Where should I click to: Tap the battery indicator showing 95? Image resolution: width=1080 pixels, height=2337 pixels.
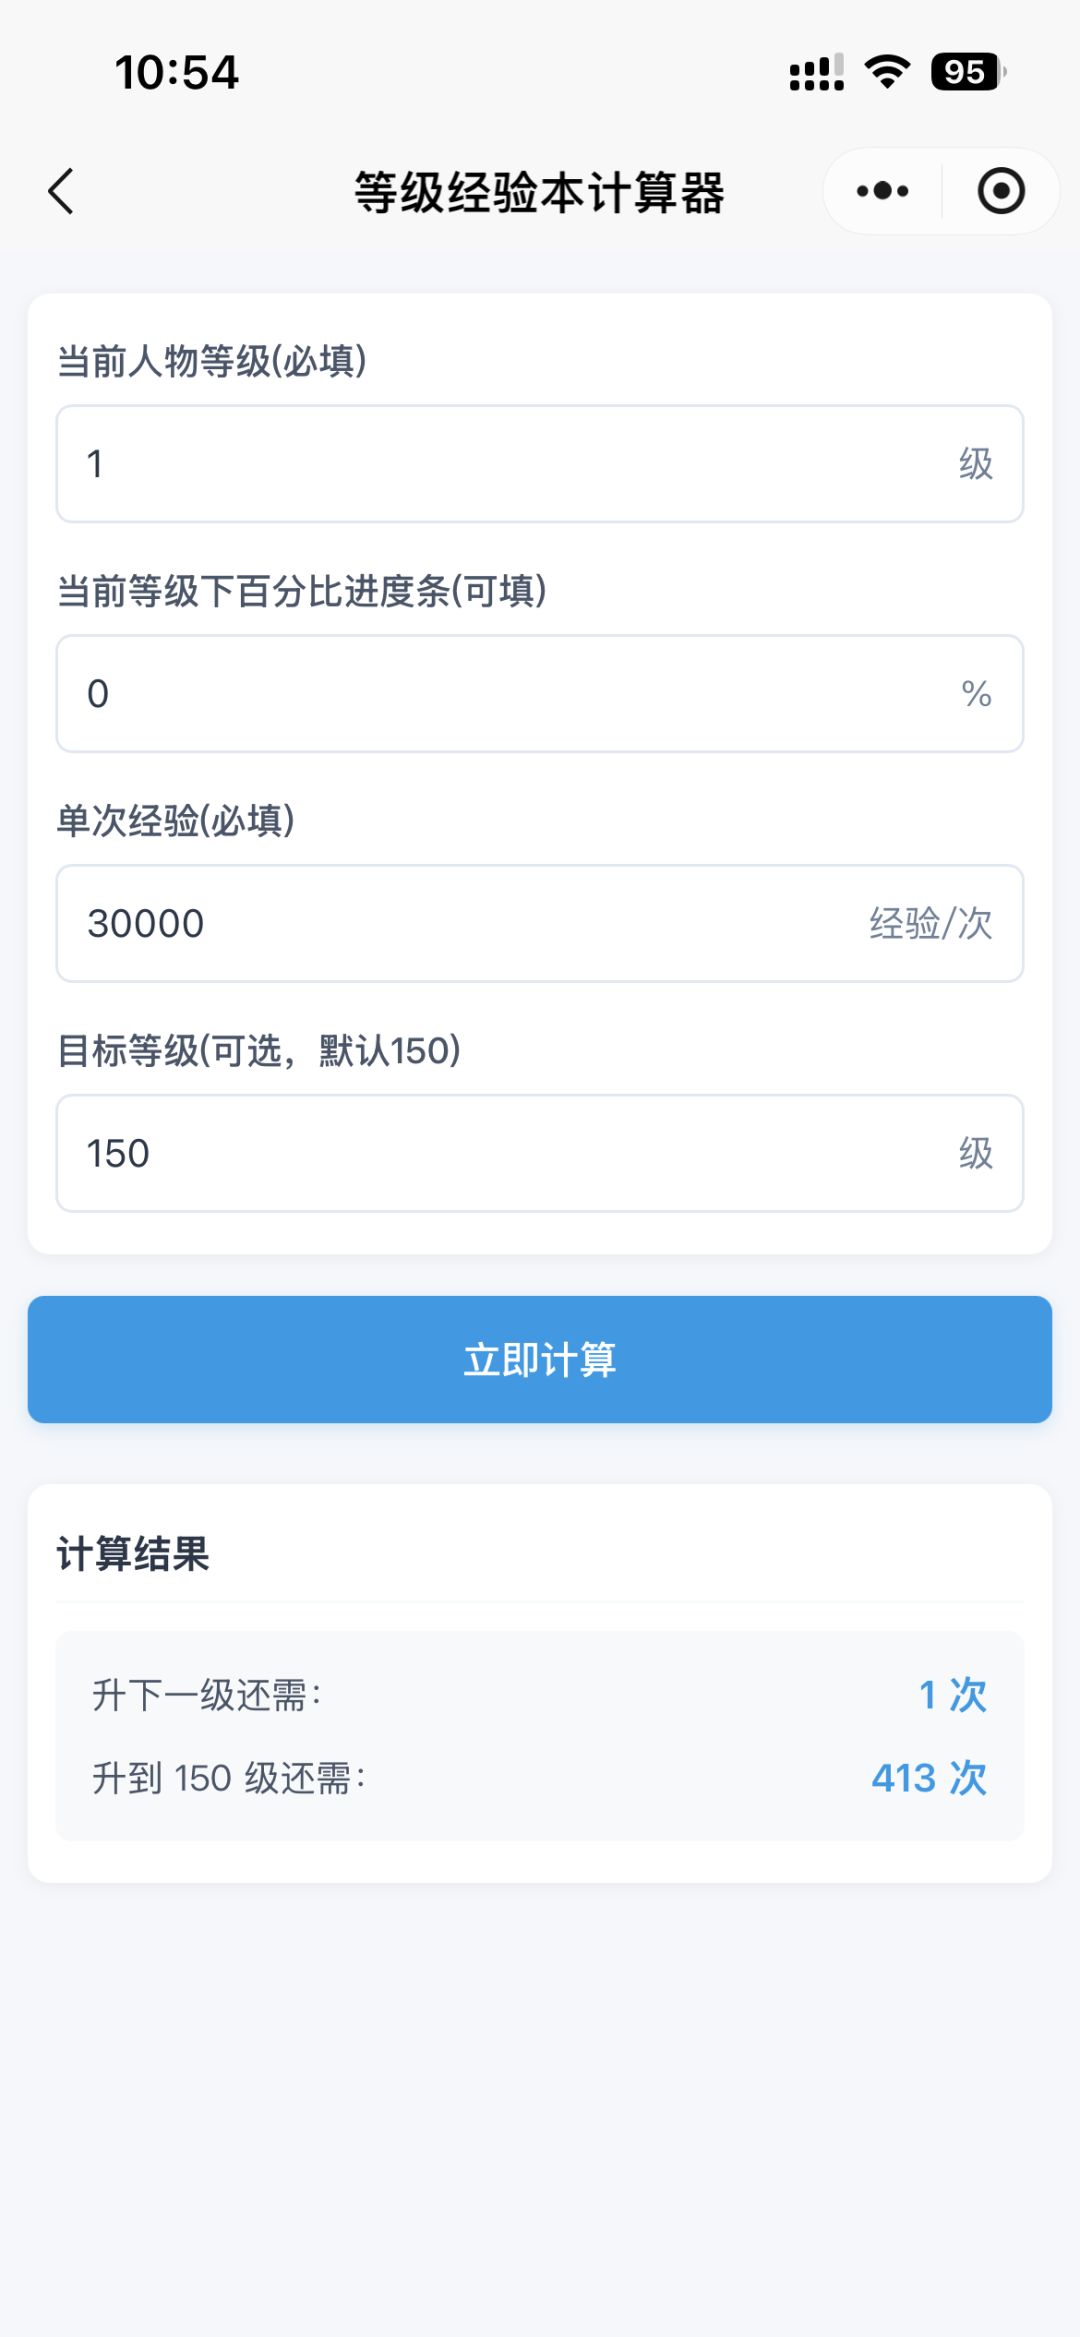tap(966, 72)
